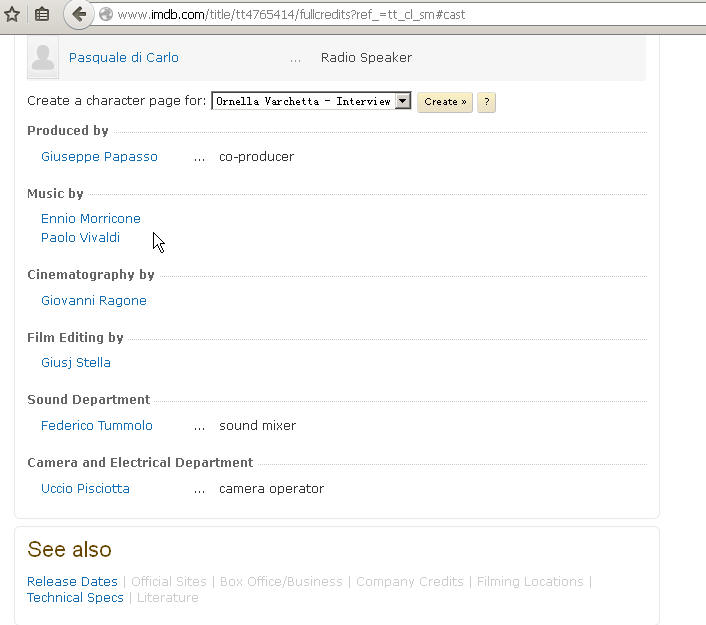This screenshot has width=706, height=625.
Task: Open Ennio Morricone's profile link
Action: click(x=91, y=218)
